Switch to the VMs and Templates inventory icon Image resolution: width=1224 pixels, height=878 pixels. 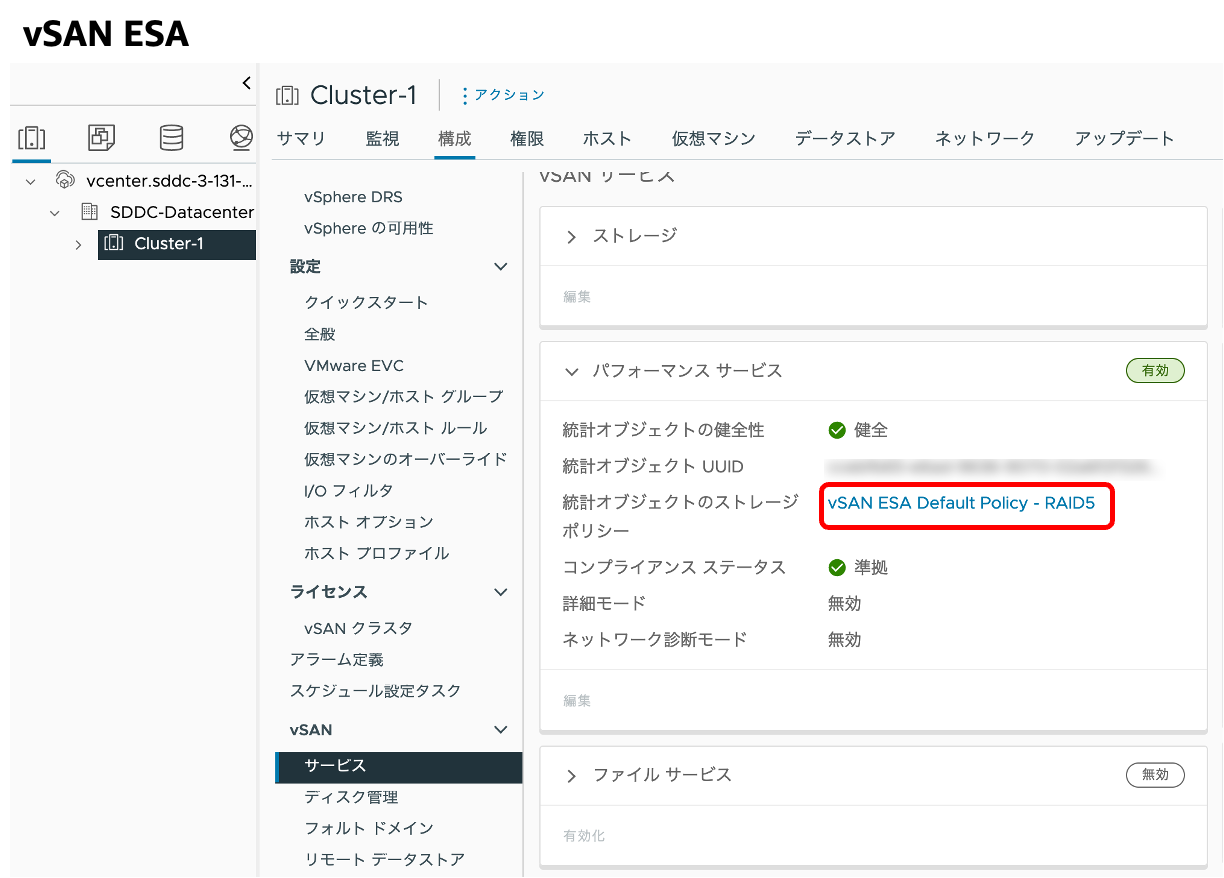tap(100, 138)
